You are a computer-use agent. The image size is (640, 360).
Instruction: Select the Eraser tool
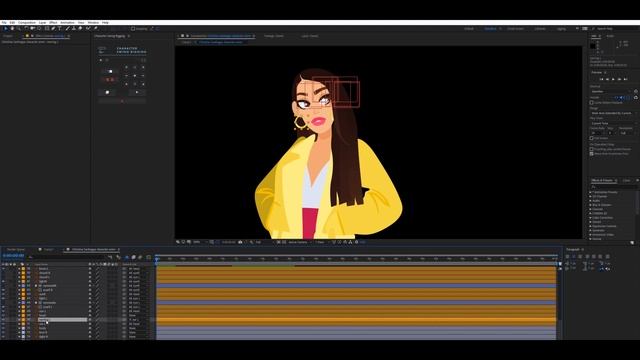pyautogui.click(x=80, y=29)
